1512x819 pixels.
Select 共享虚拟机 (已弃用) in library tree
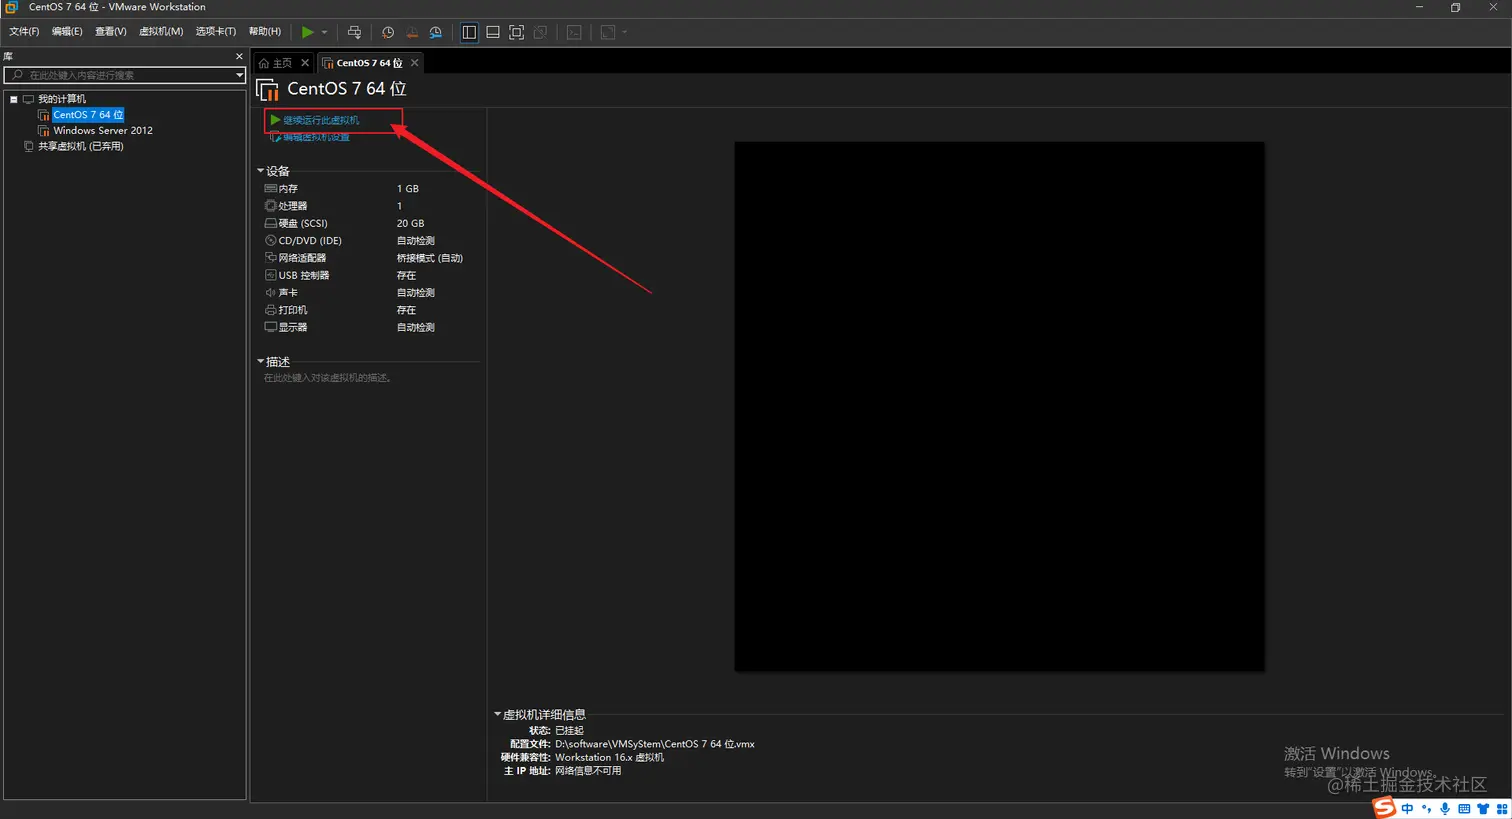point(81,146)
